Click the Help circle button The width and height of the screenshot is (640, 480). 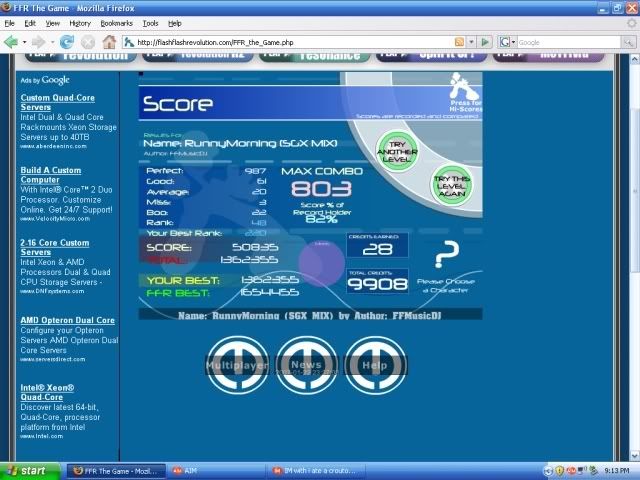click(374, 365)
